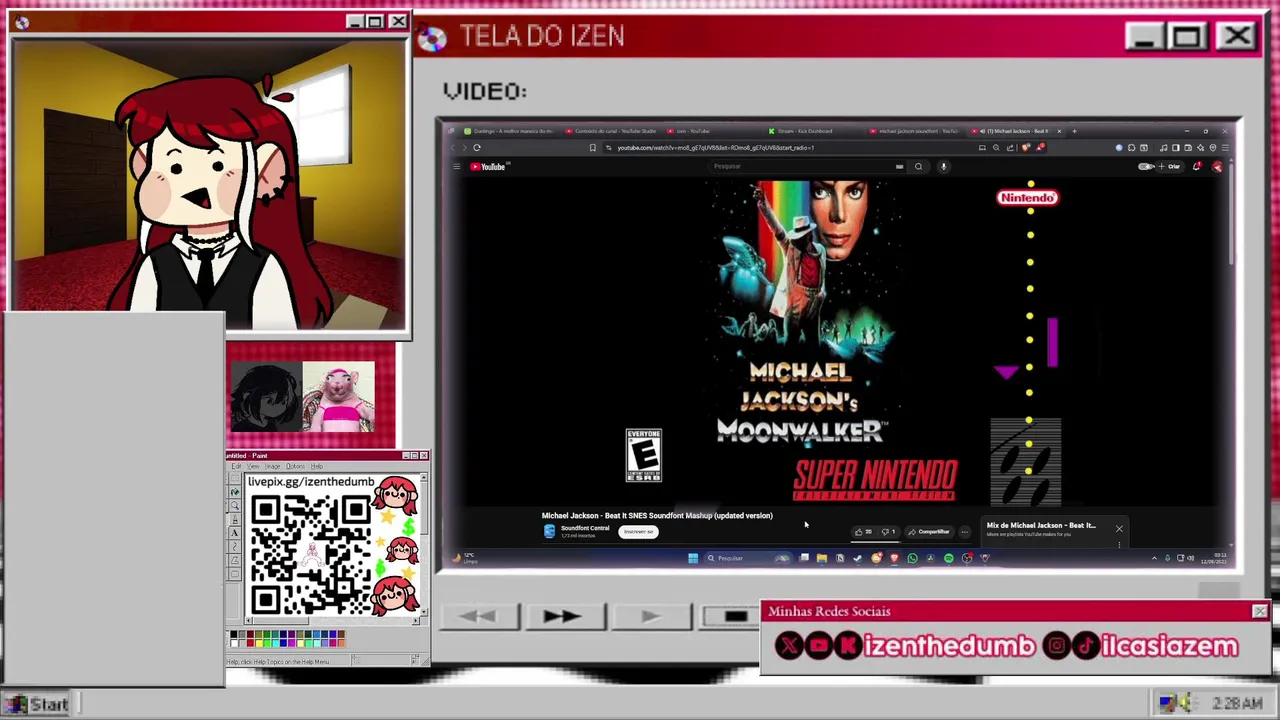Click the YouTube social icon in Redes Sociais
Viewport: 1280px width, 720px height.
pyautogui.click(x=819, y=646)
